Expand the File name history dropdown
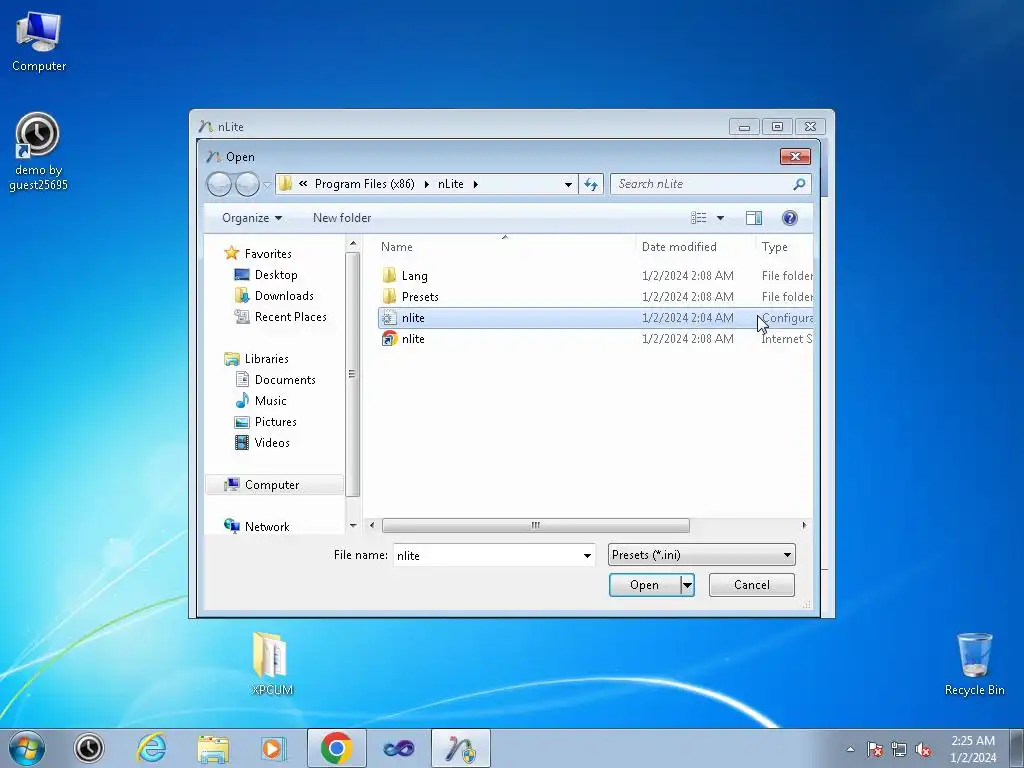Screen dimensions: 1024x768 [x=587, y=556]
